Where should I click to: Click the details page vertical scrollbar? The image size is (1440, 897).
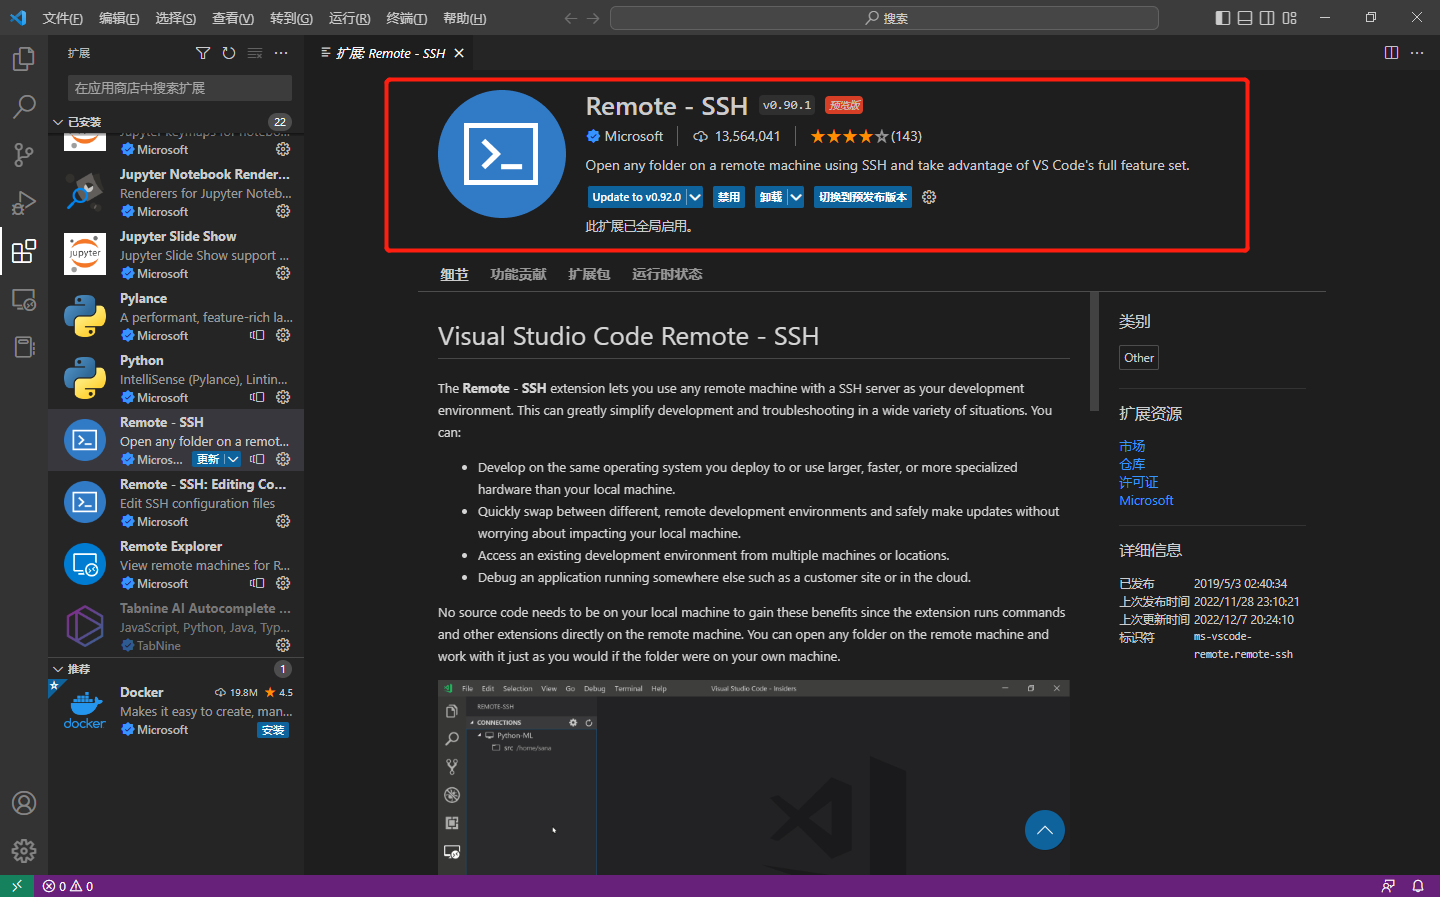click(x=1094, y=352)
